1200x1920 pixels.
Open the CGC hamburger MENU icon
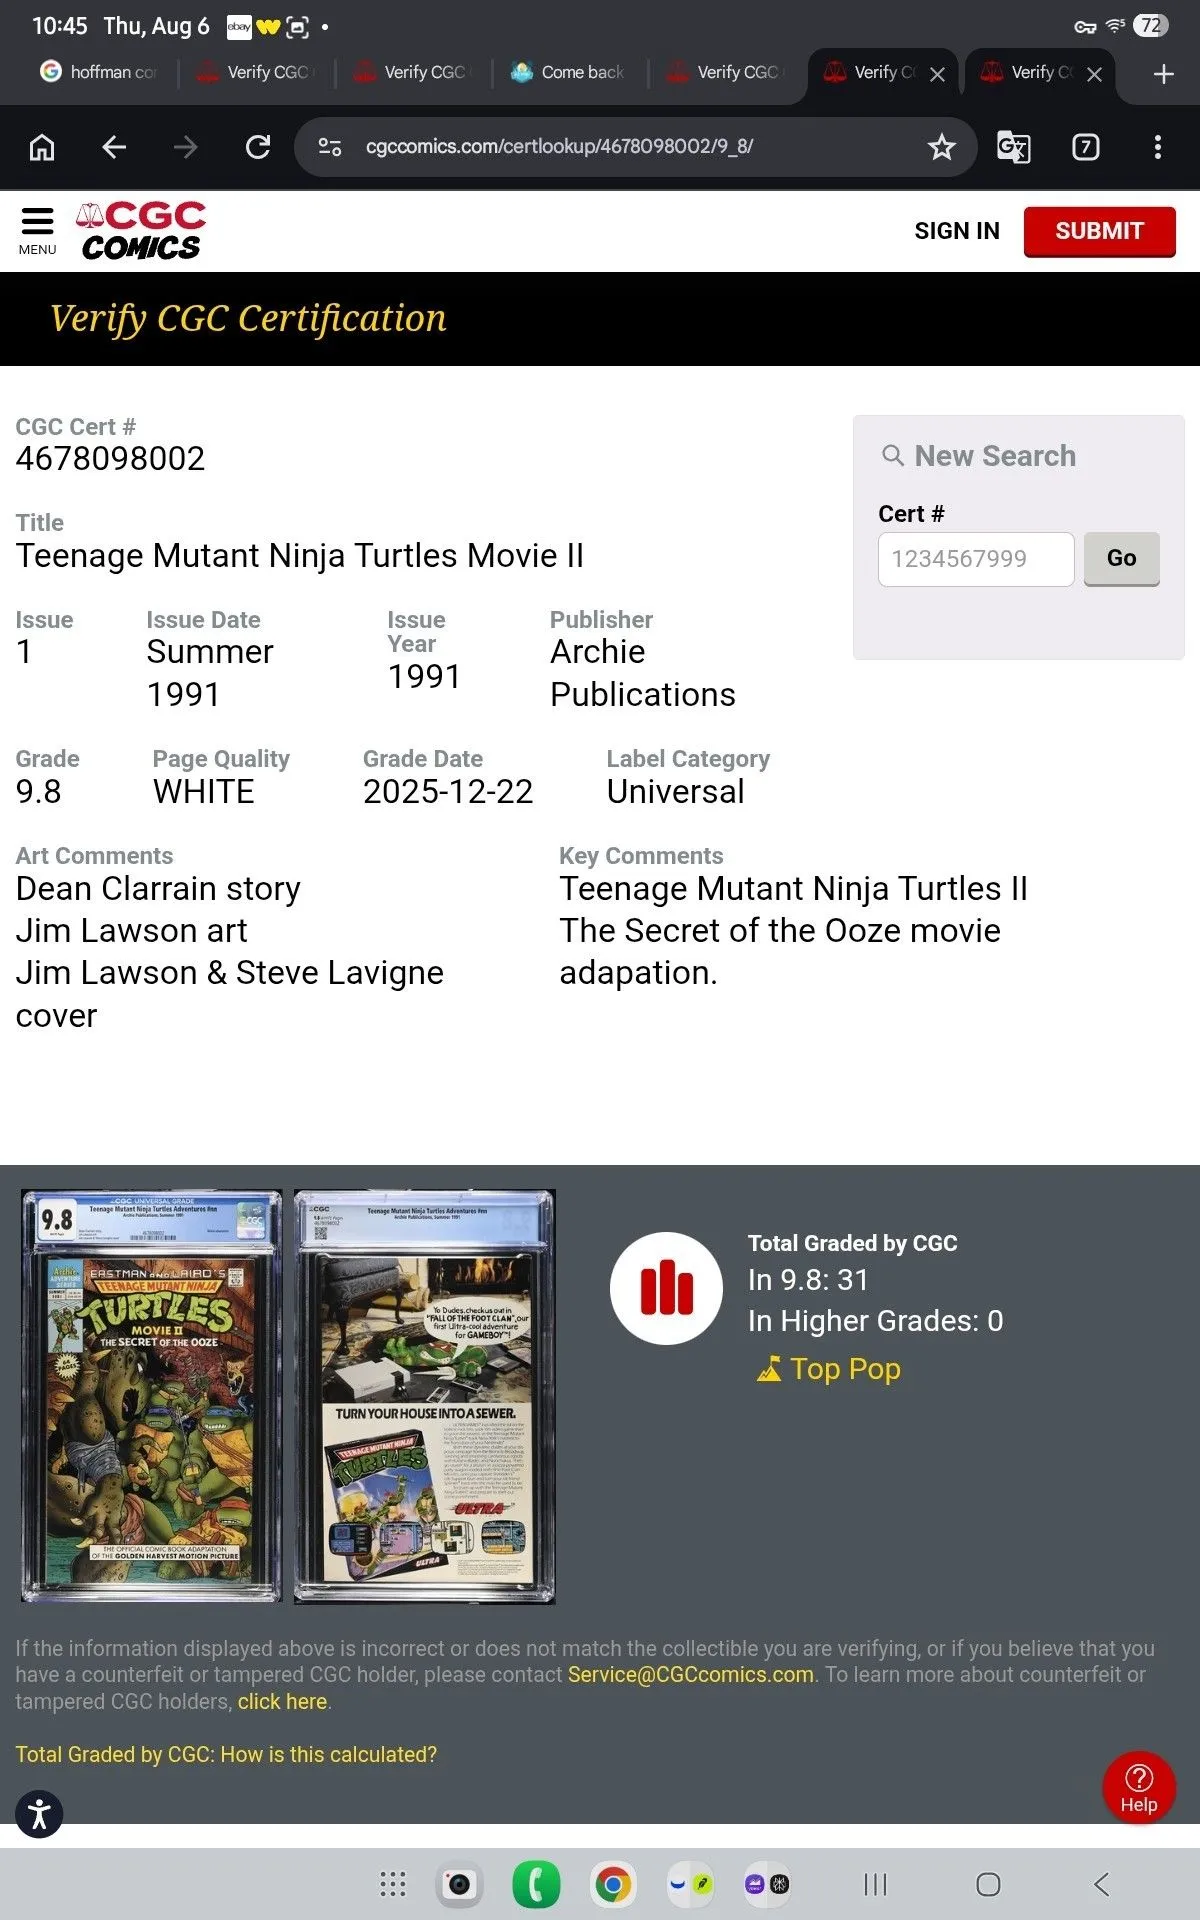[x=37, y=231]
